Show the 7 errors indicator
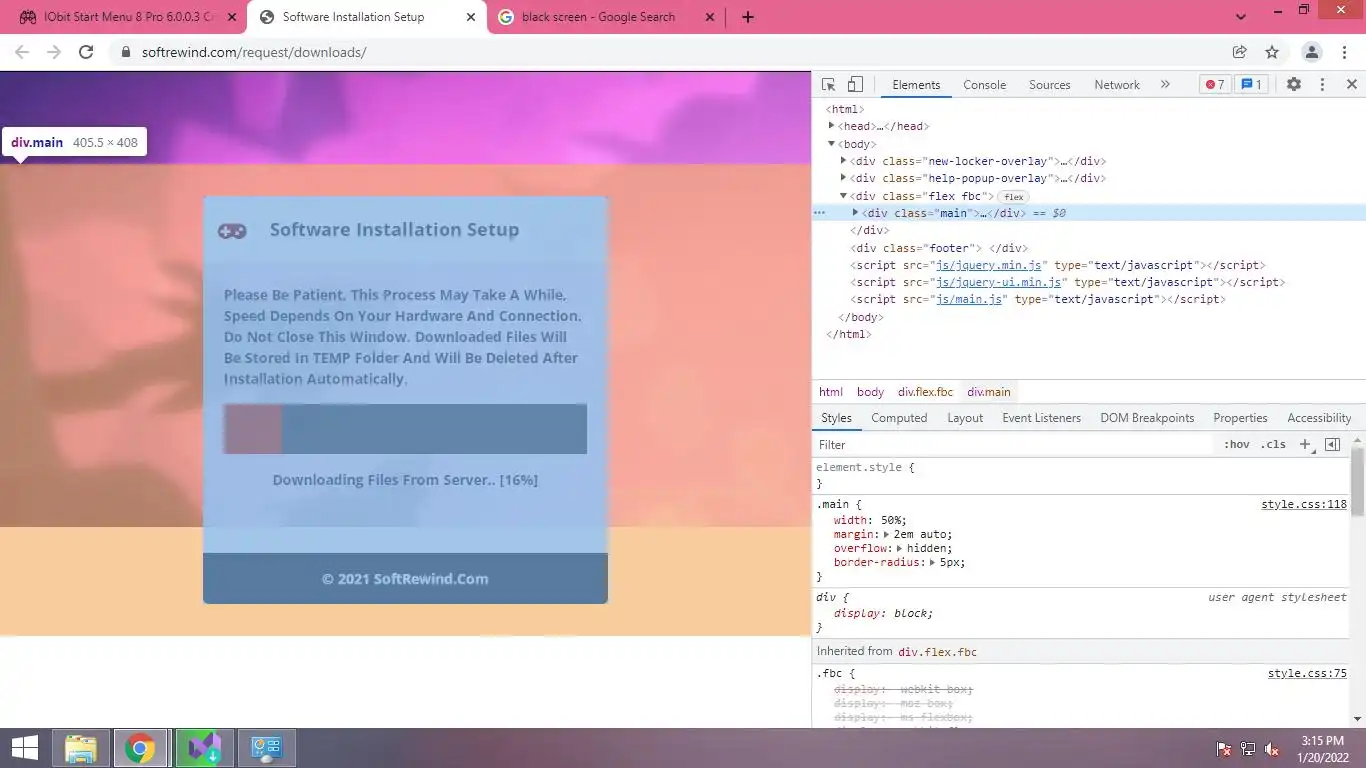This screenshot has width=1366, height=768. coord(1215,85)
